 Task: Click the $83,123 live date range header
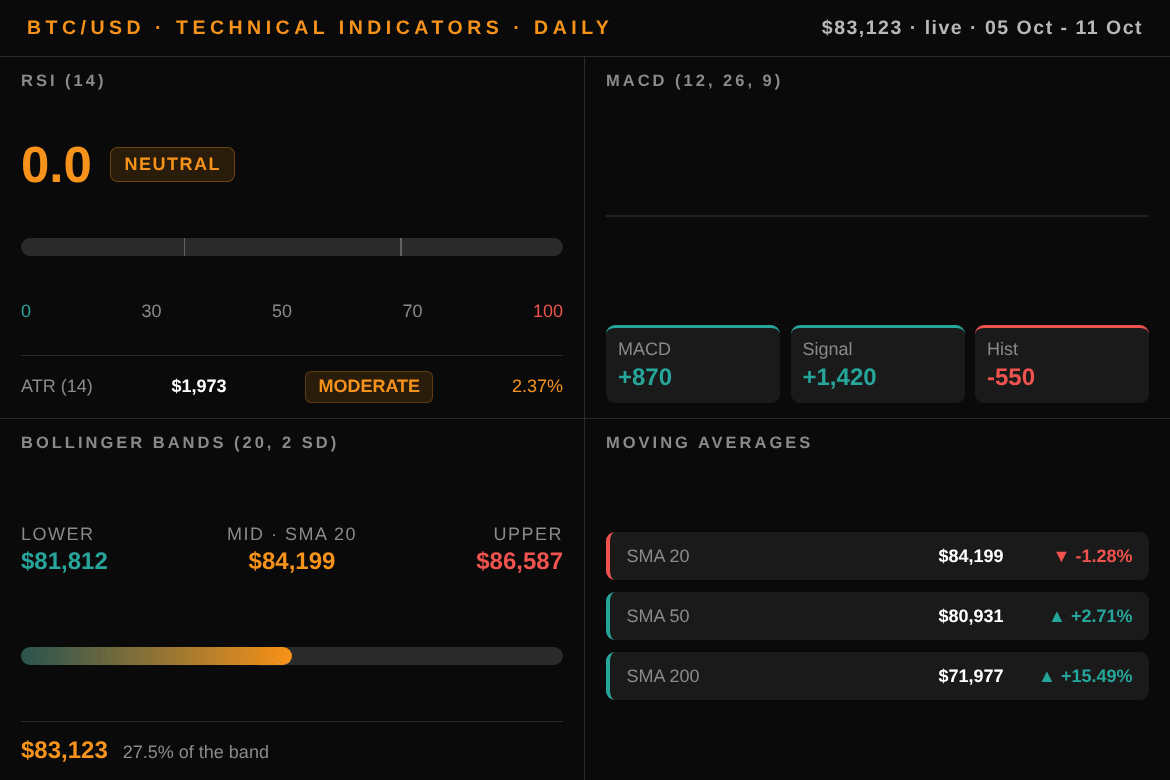click(x=981, y=28)
